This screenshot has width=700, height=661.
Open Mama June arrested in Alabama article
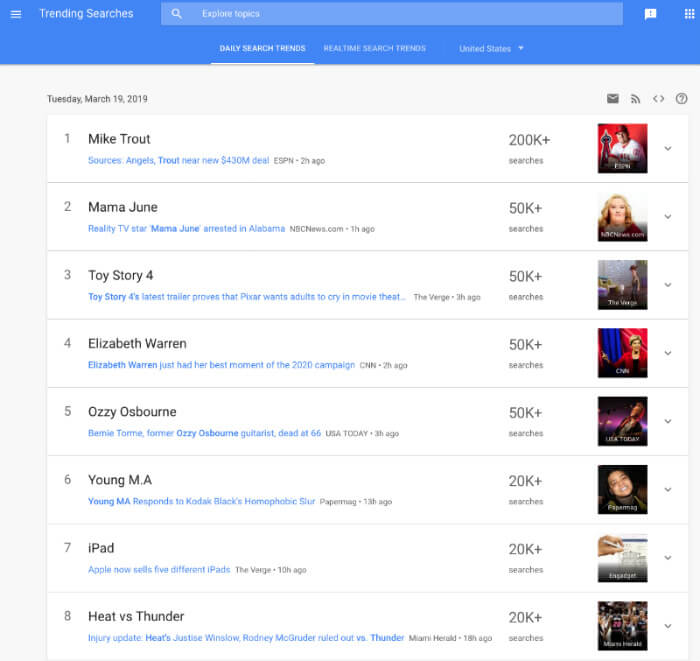click(x=187, y=229)
